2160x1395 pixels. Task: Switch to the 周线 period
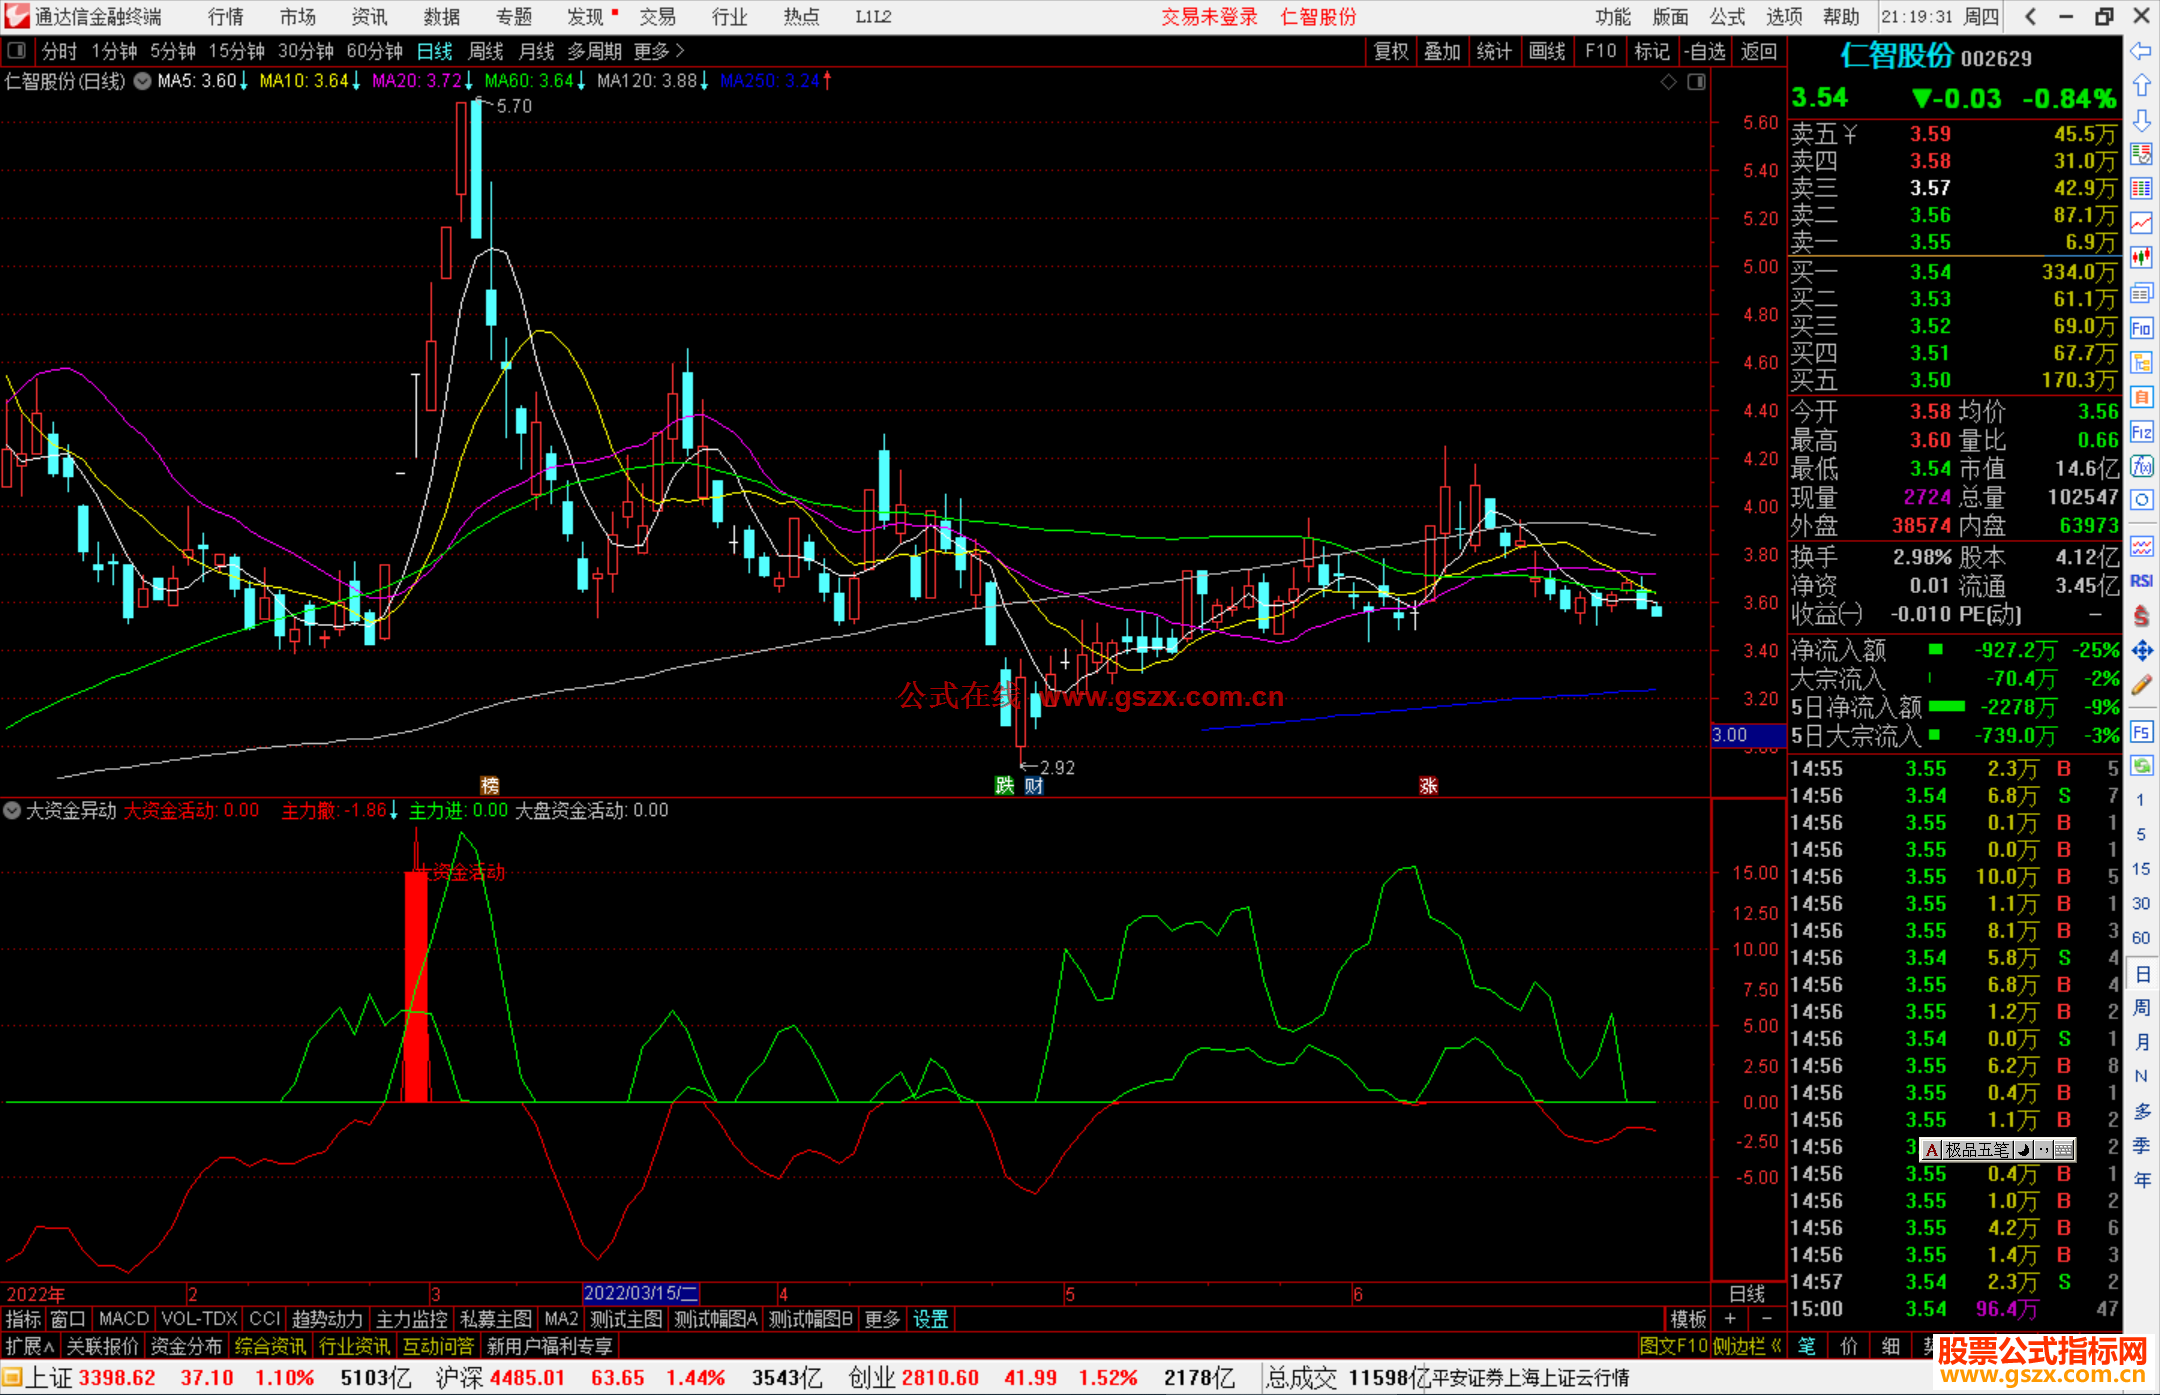(x=486, y=51)
